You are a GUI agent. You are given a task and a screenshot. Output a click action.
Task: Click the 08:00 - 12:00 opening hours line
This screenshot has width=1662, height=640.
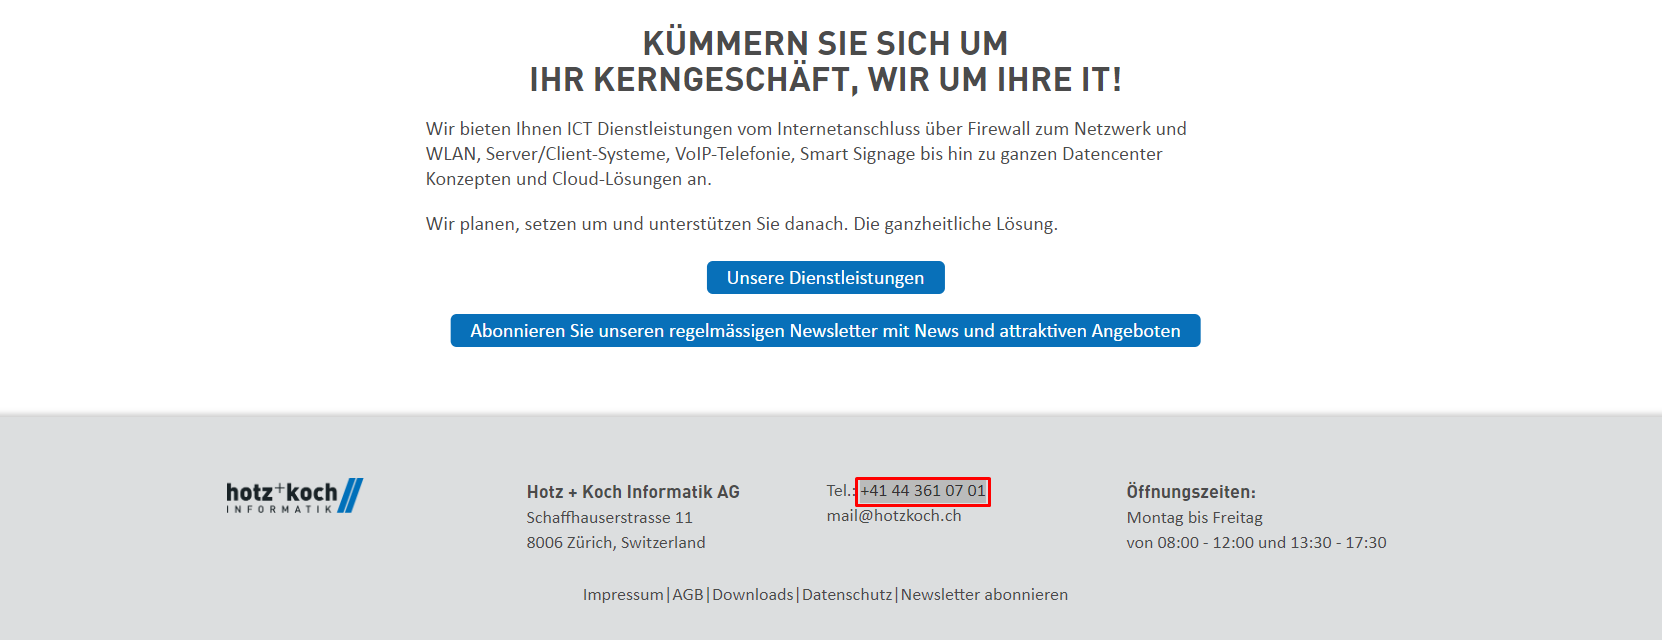tap(1256, 543)
